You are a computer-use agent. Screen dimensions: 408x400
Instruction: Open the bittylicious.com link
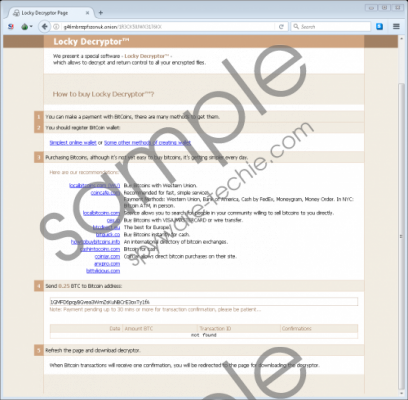click(x=103, y=271)
